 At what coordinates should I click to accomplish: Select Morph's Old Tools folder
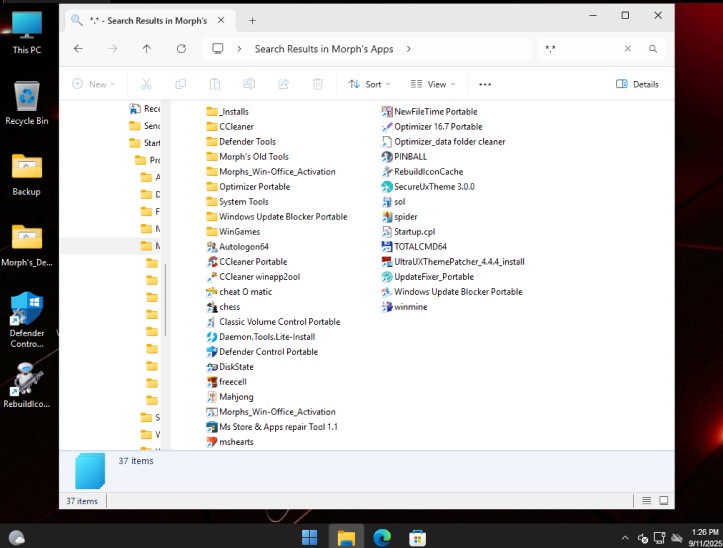[248, 157]
